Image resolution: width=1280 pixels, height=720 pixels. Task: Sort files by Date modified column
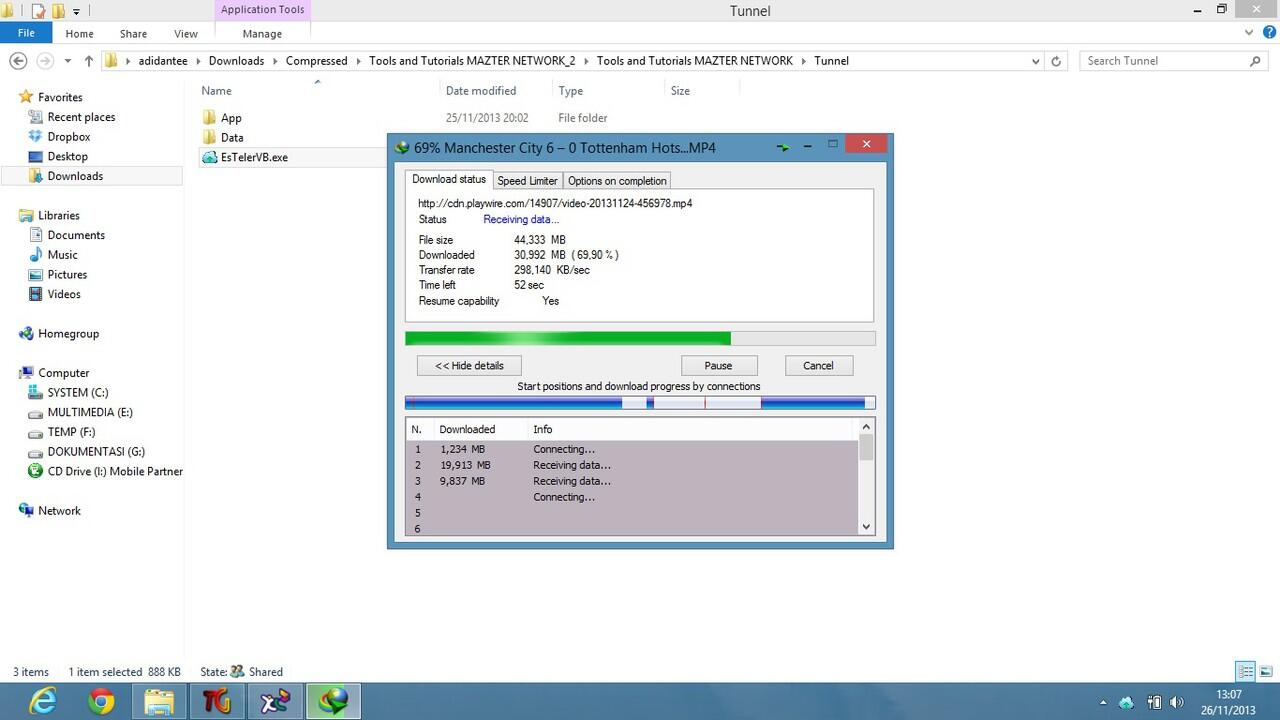tap(481, 91)
